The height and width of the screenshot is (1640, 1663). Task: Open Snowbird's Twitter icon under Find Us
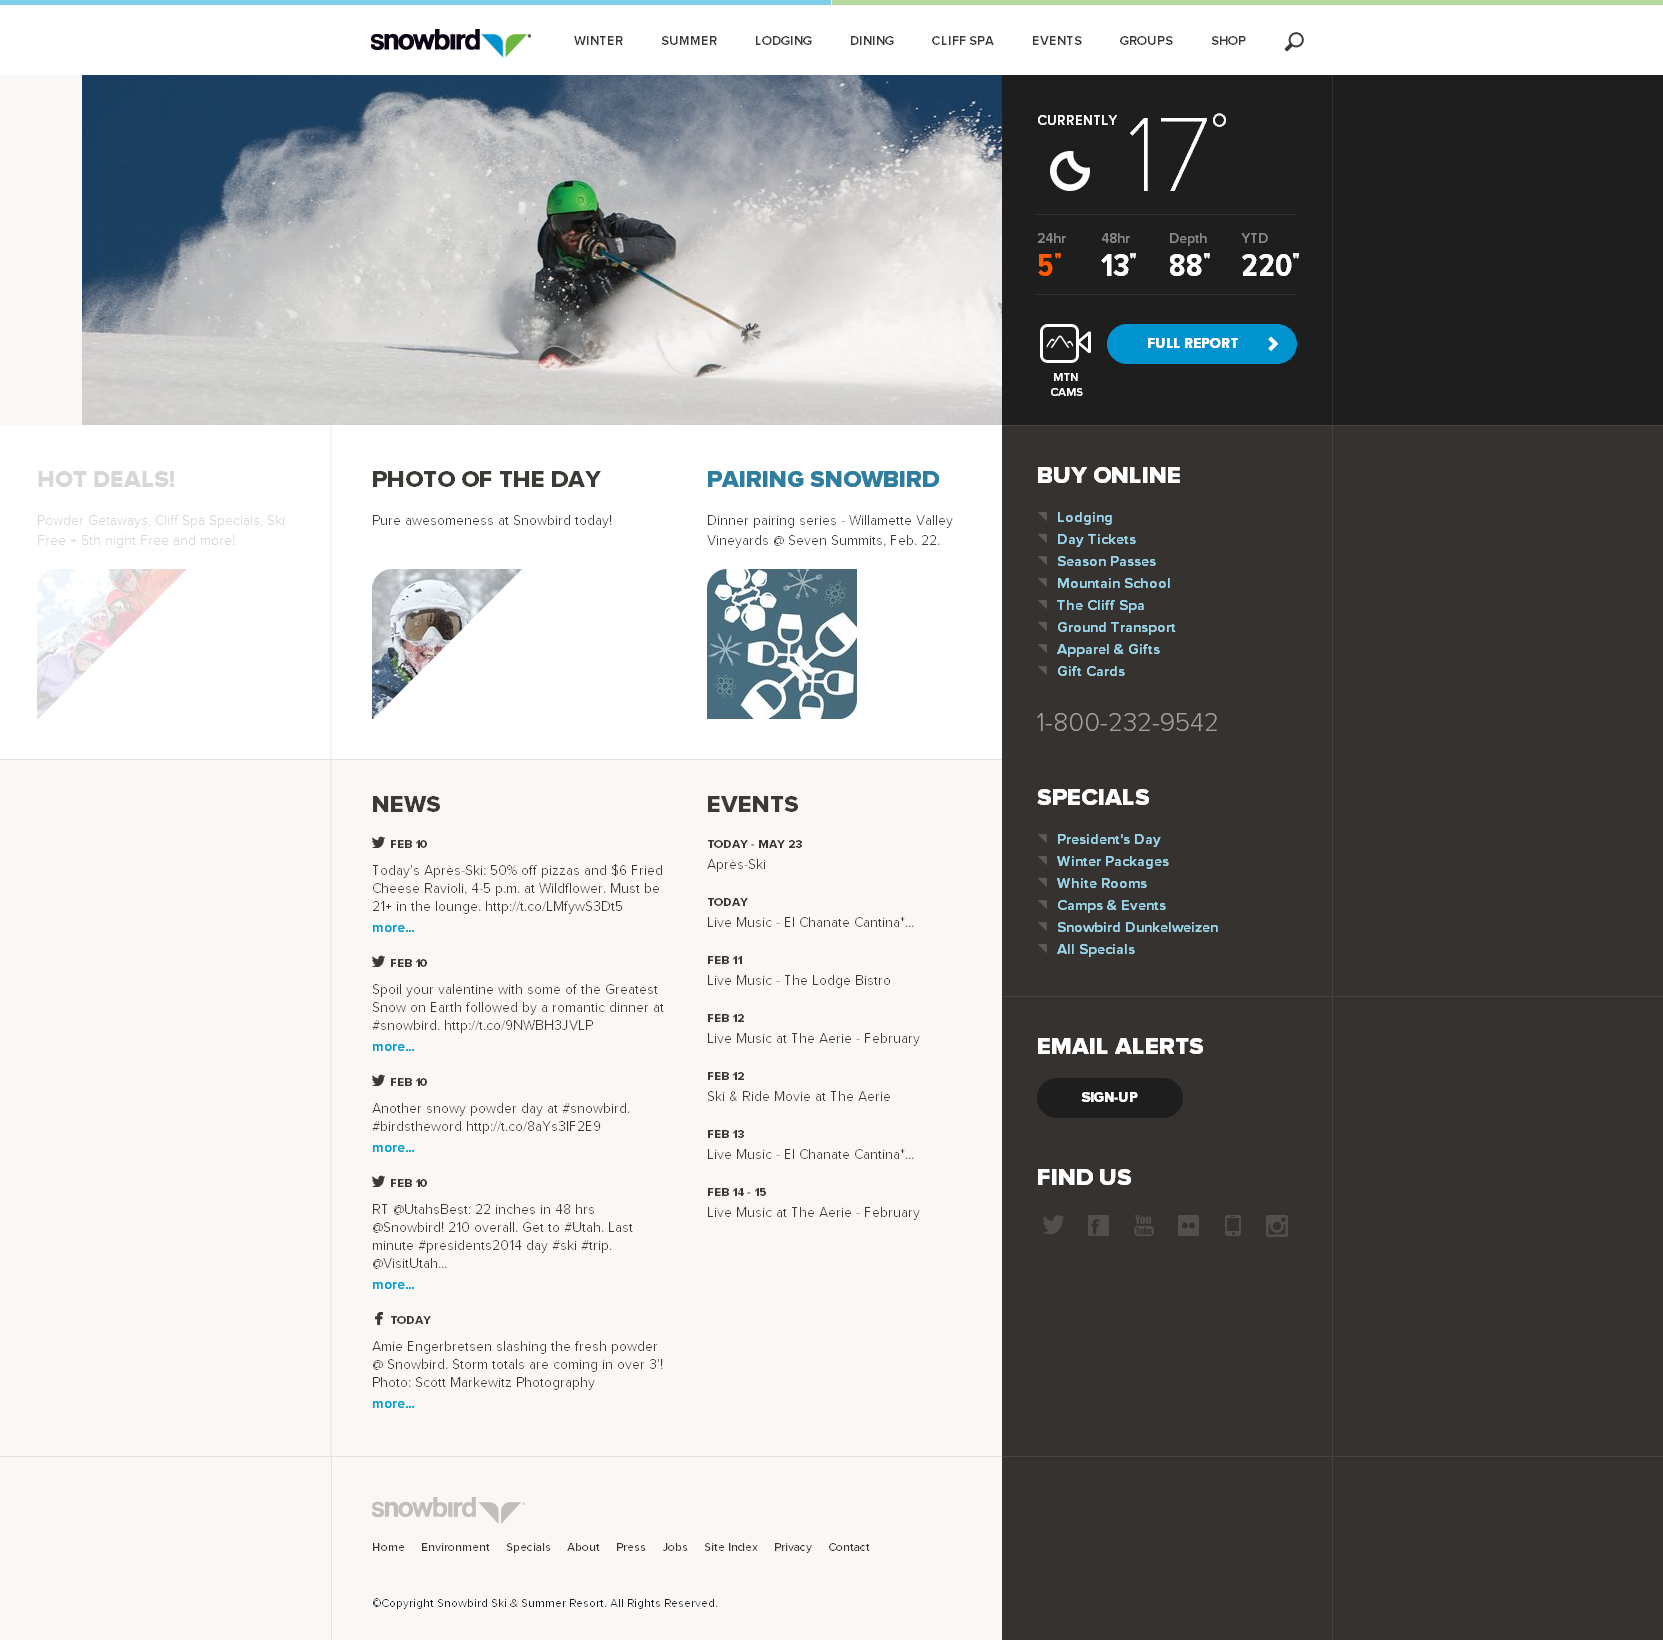tap(1053, 1225)
